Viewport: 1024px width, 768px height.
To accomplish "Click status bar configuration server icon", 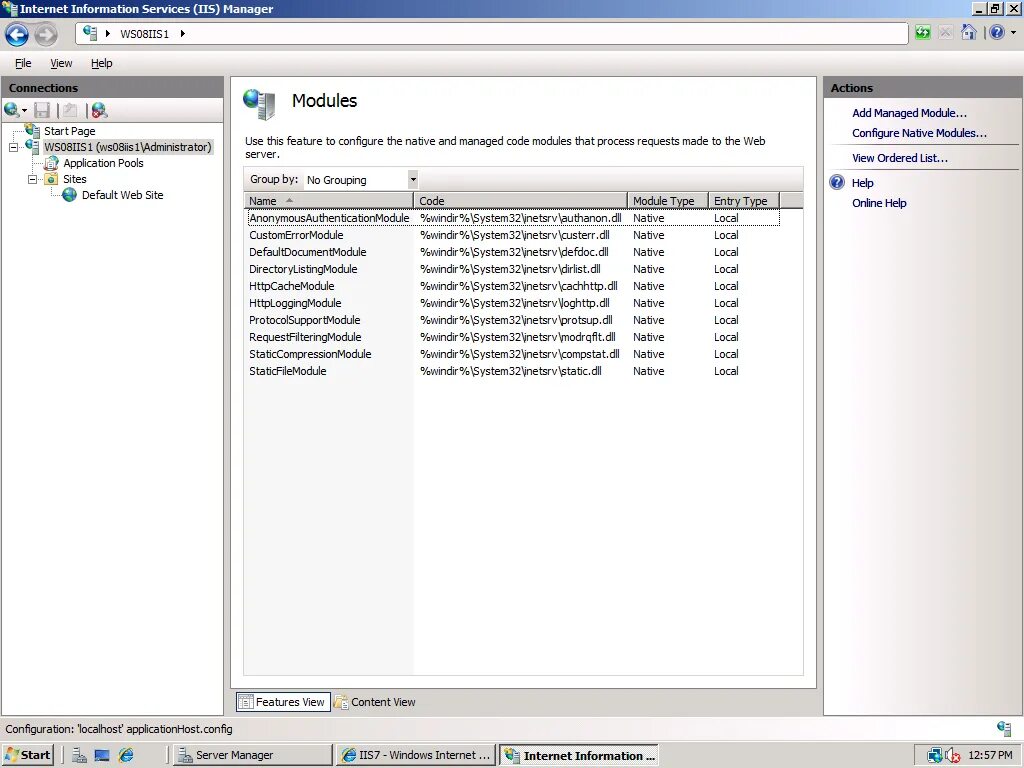I will click(x=1004, y=728).
